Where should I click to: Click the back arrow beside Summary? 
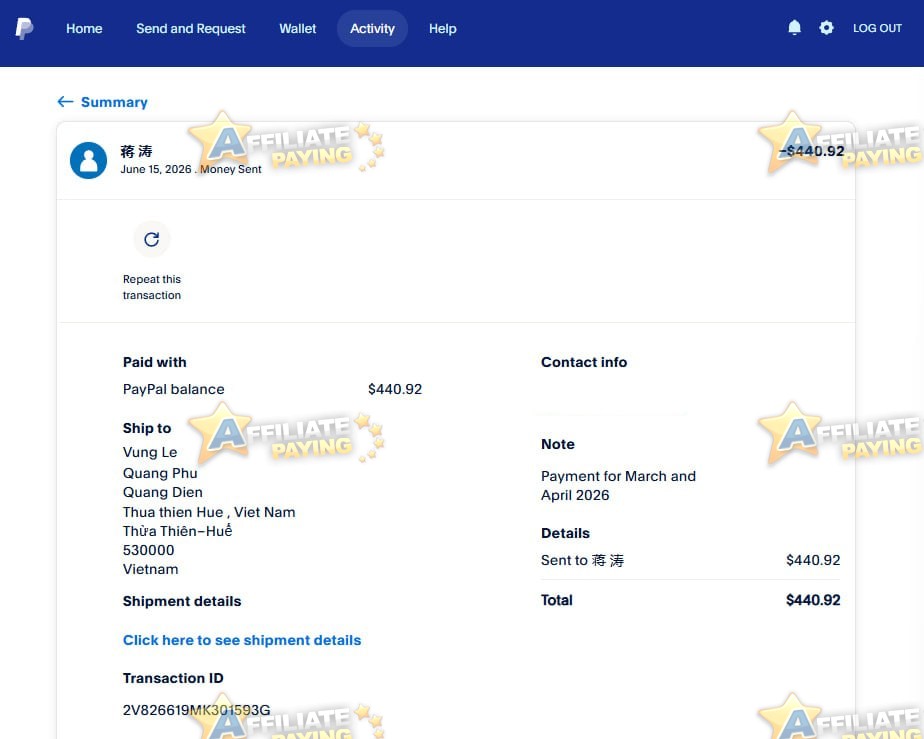pos(65,102)
